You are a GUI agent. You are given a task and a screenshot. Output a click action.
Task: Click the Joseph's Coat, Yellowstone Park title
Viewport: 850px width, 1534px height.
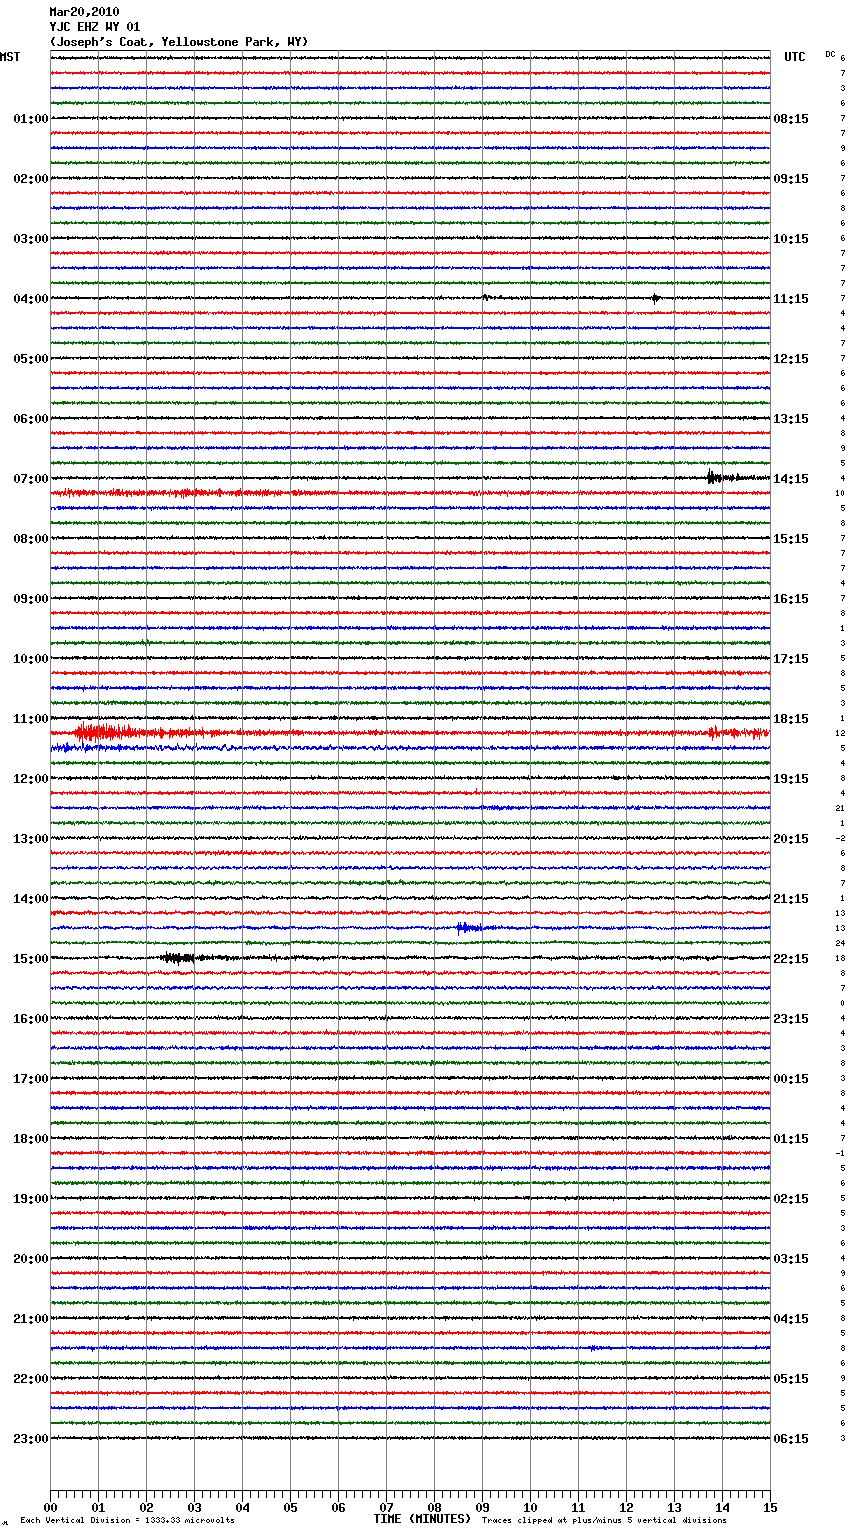click(179, 42)
